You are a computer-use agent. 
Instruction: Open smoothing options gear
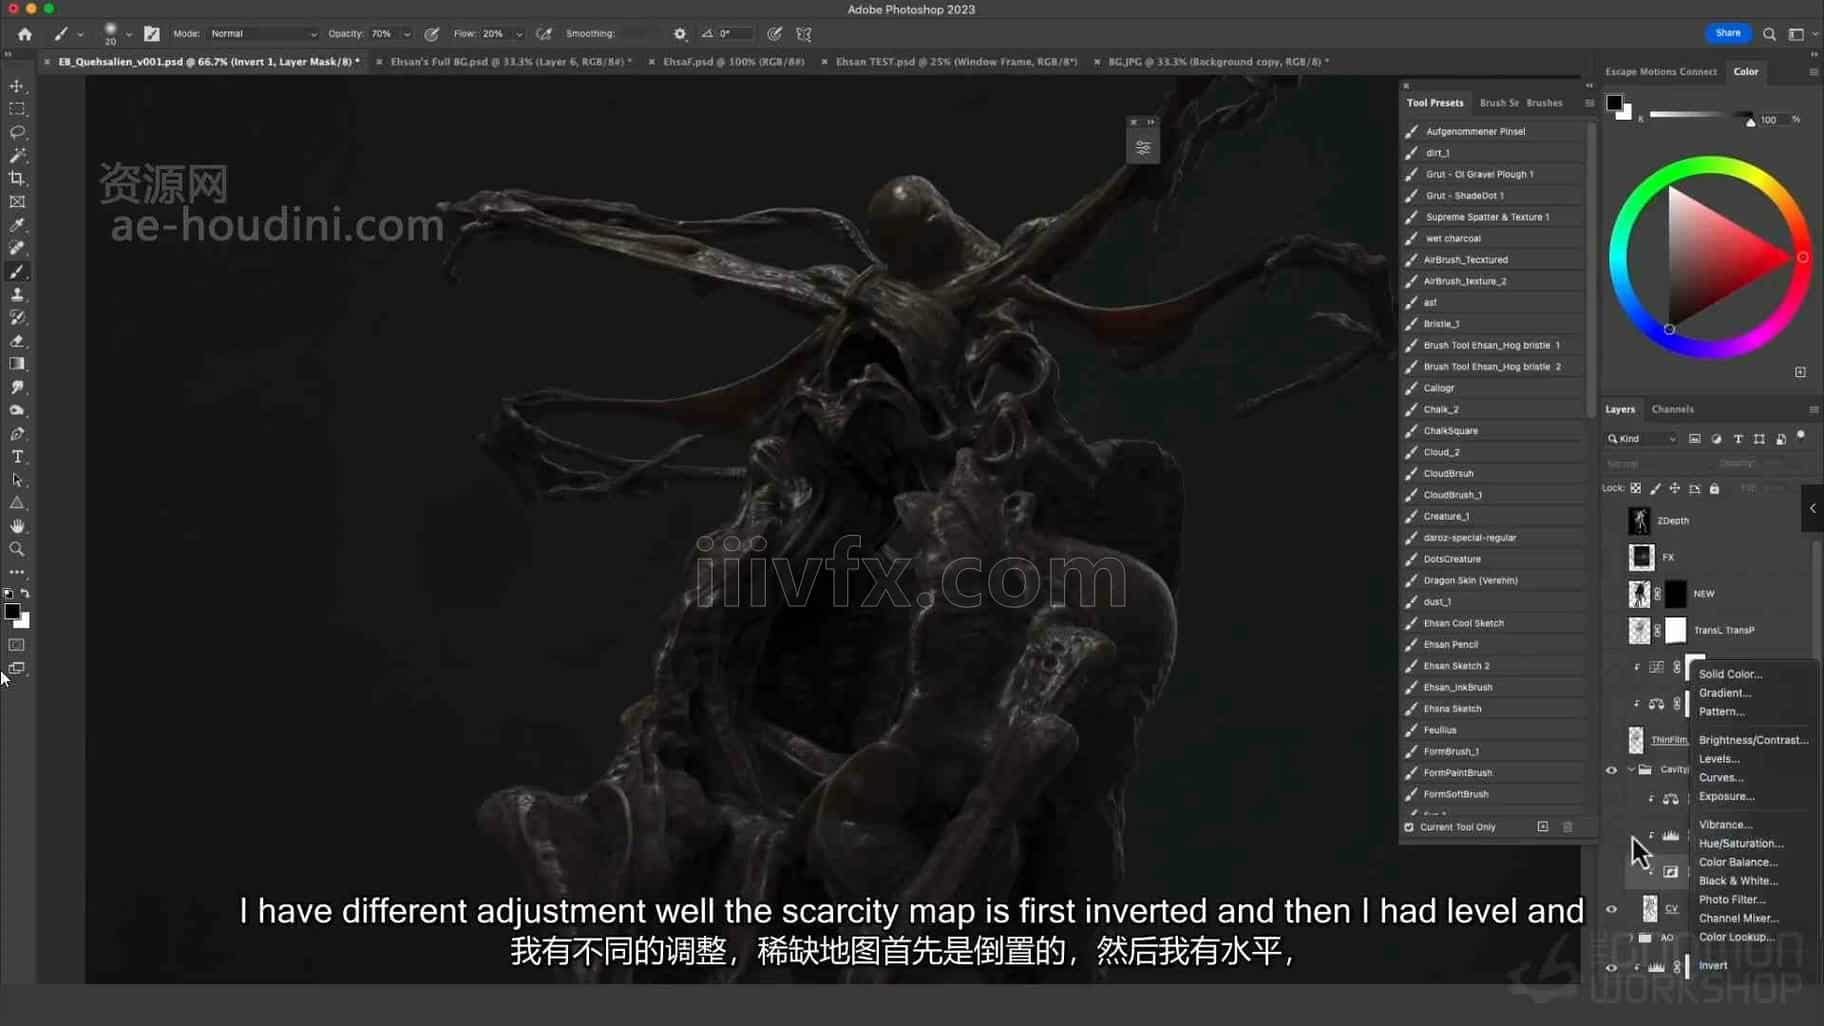pos(680,34)
